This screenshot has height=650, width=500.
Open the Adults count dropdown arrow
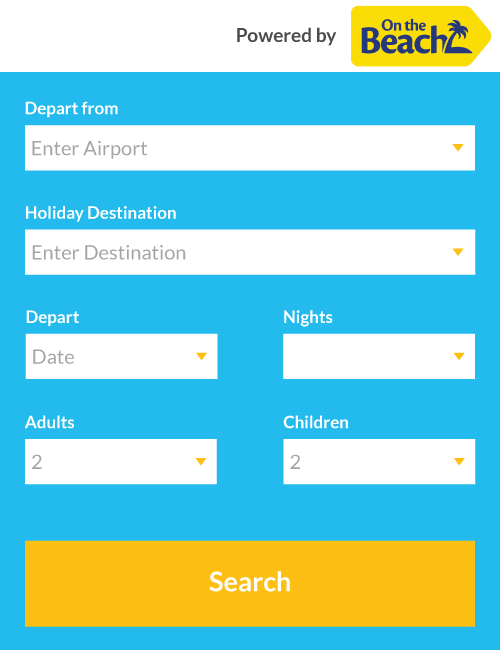[x=201, y=461]
